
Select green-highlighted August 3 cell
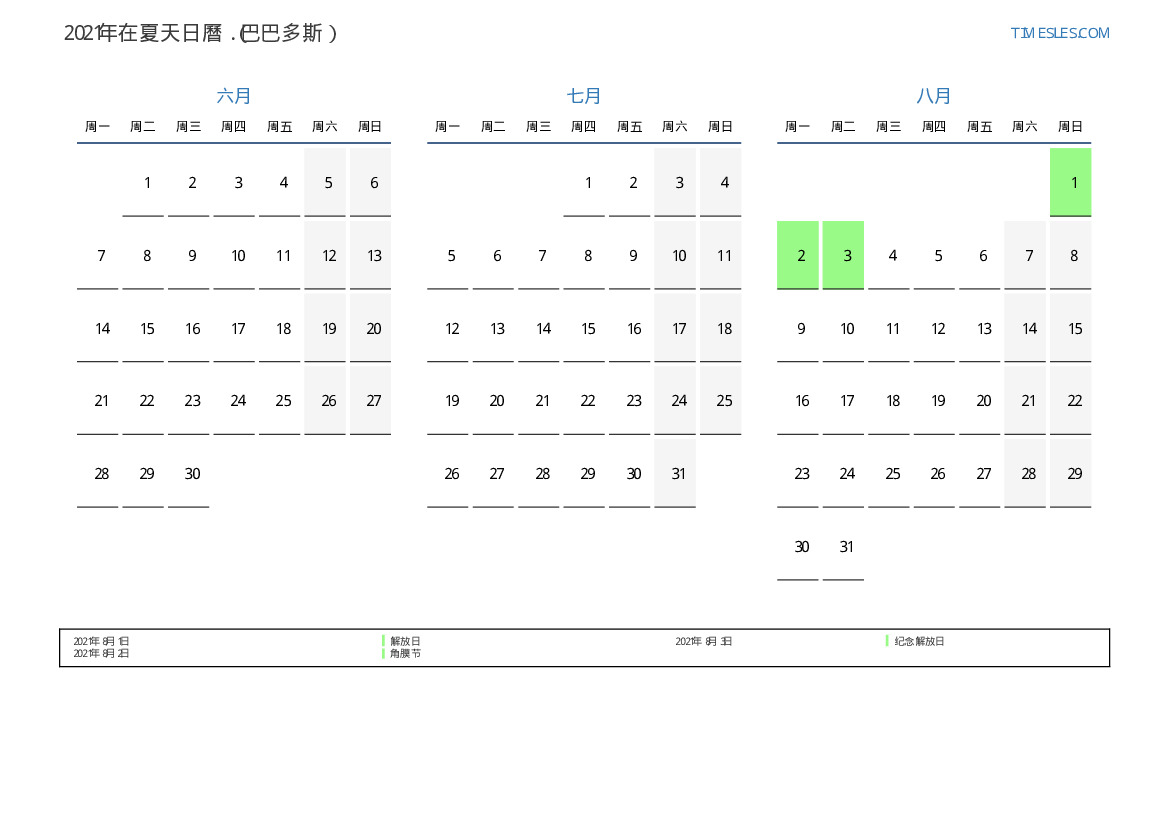coord(843,255)
